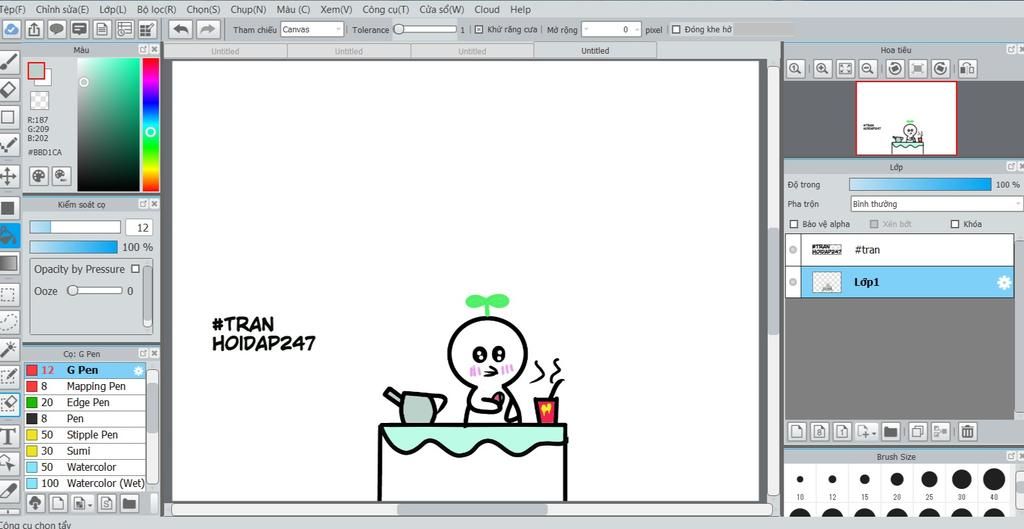Select the Magic Wand tool

point(8,349)
